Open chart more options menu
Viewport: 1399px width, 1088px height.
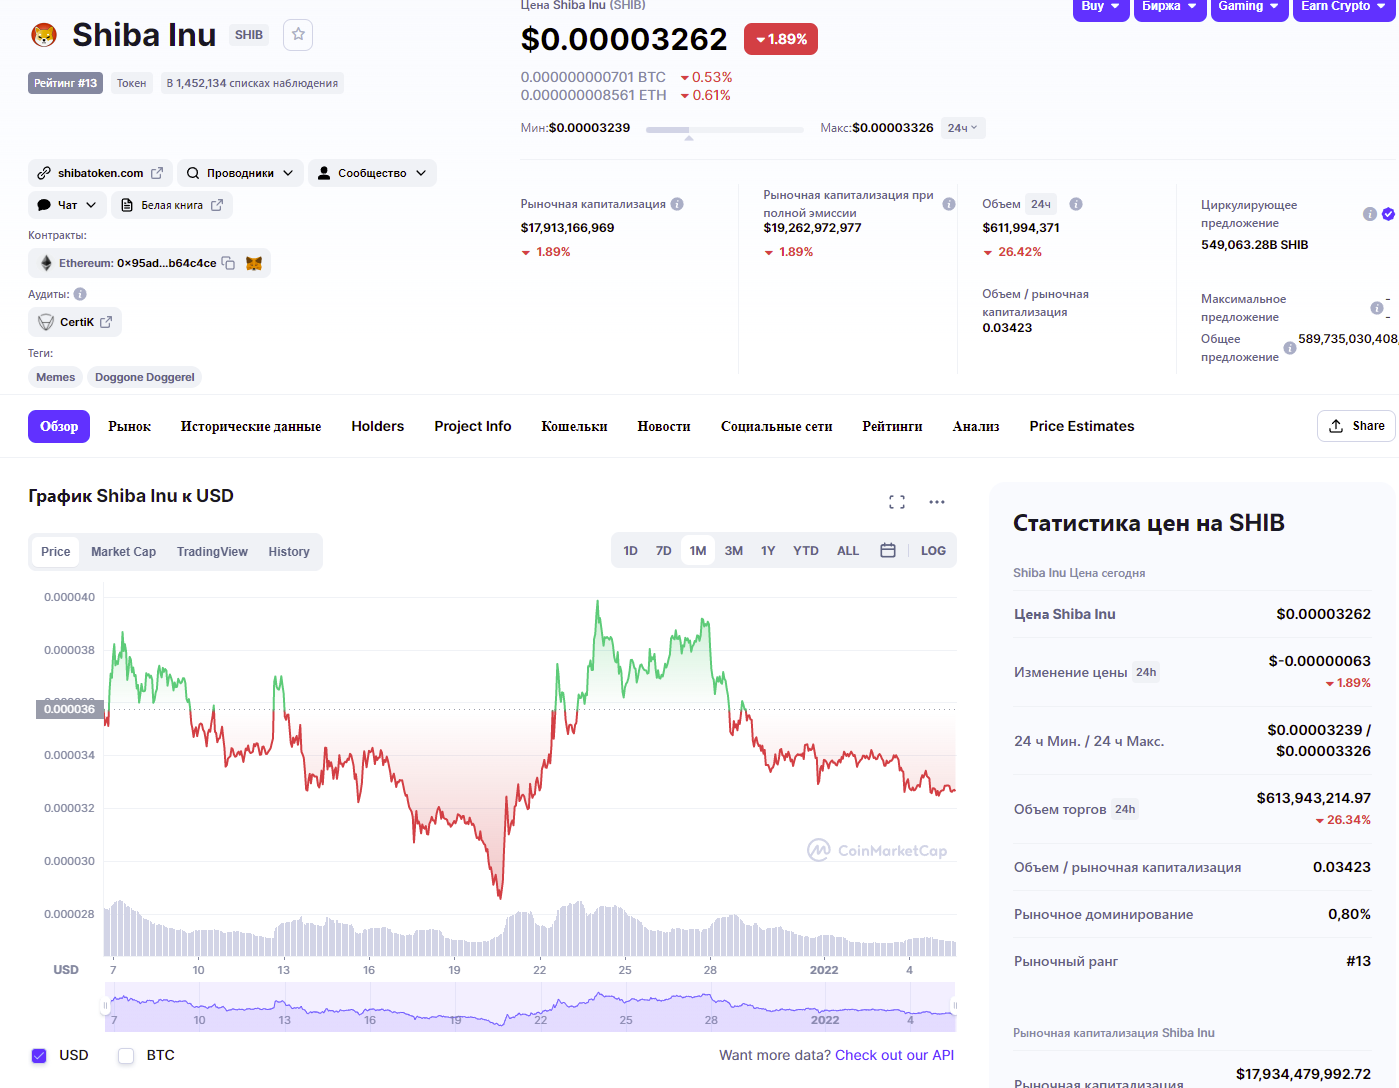coord(937,502)
